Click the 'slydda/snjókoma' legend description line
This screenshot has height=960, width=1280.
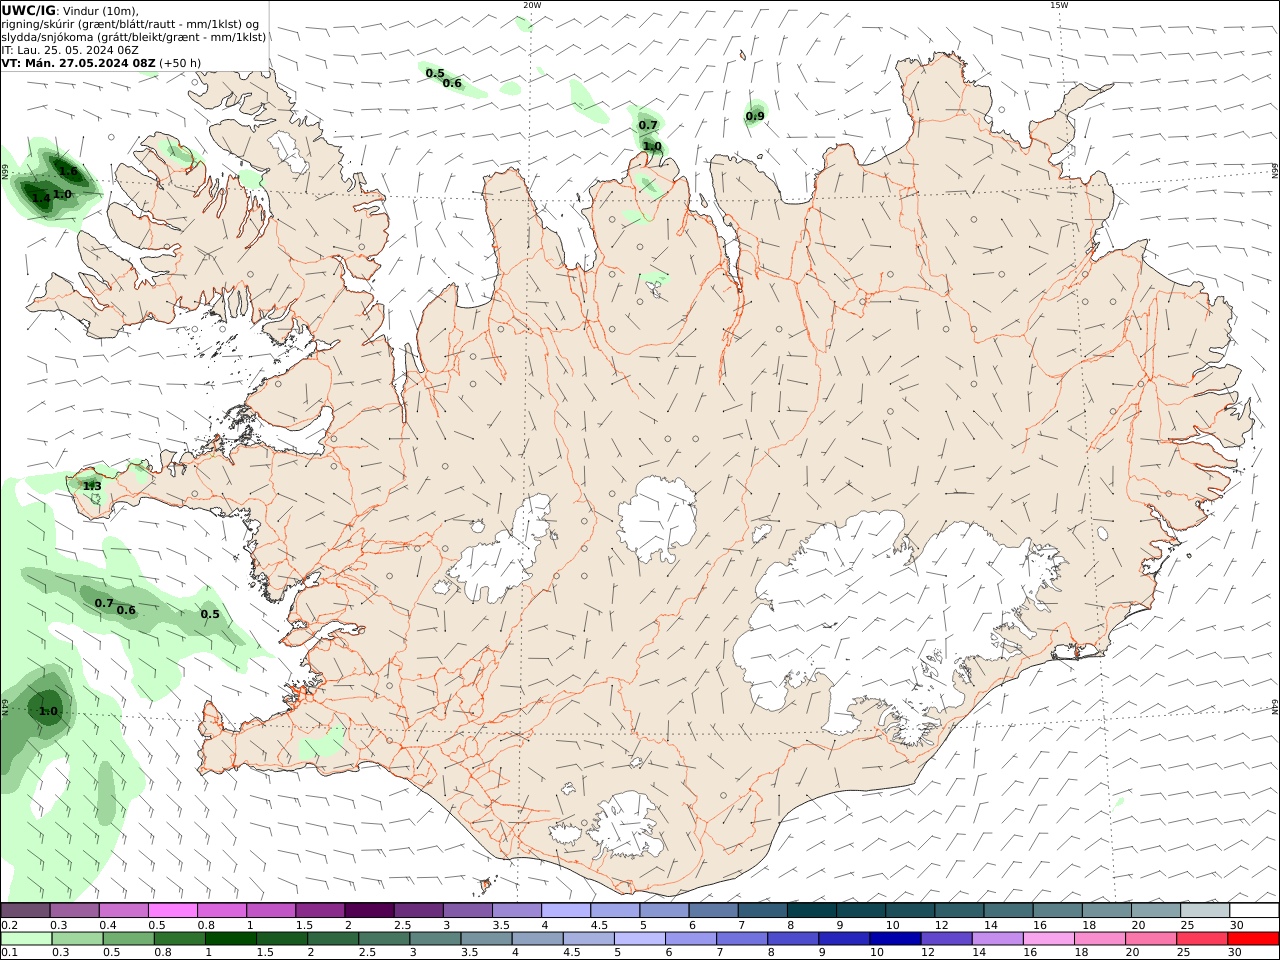134,37
